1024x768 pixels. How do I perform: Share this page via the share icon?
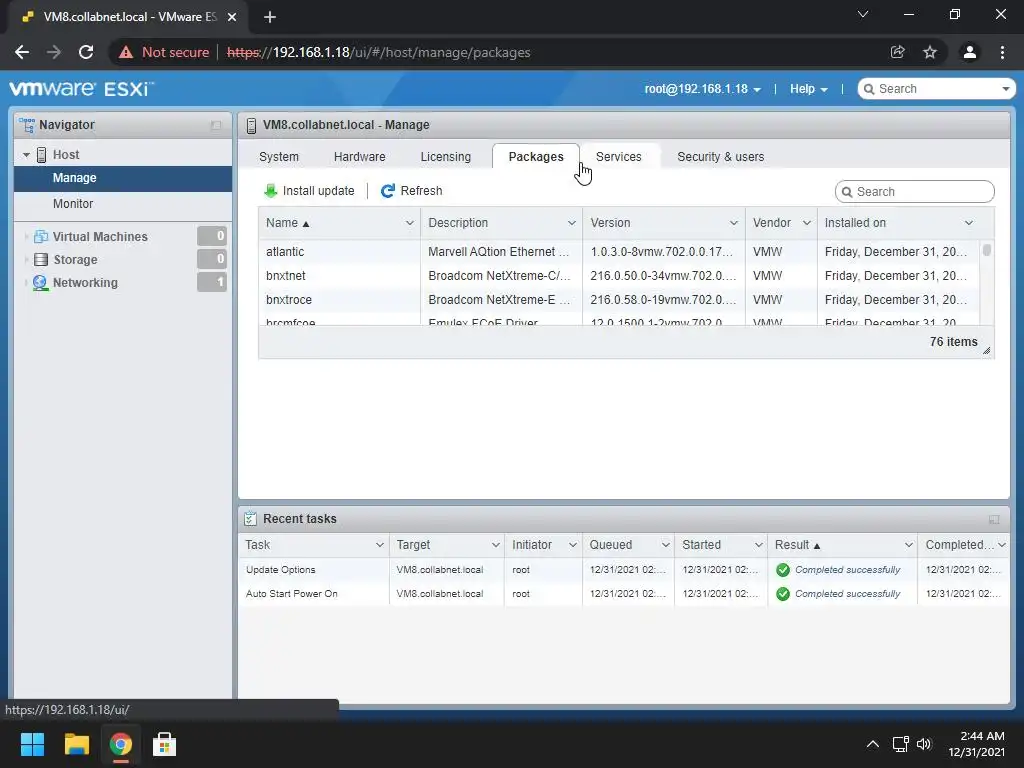(x=897, y=52)
